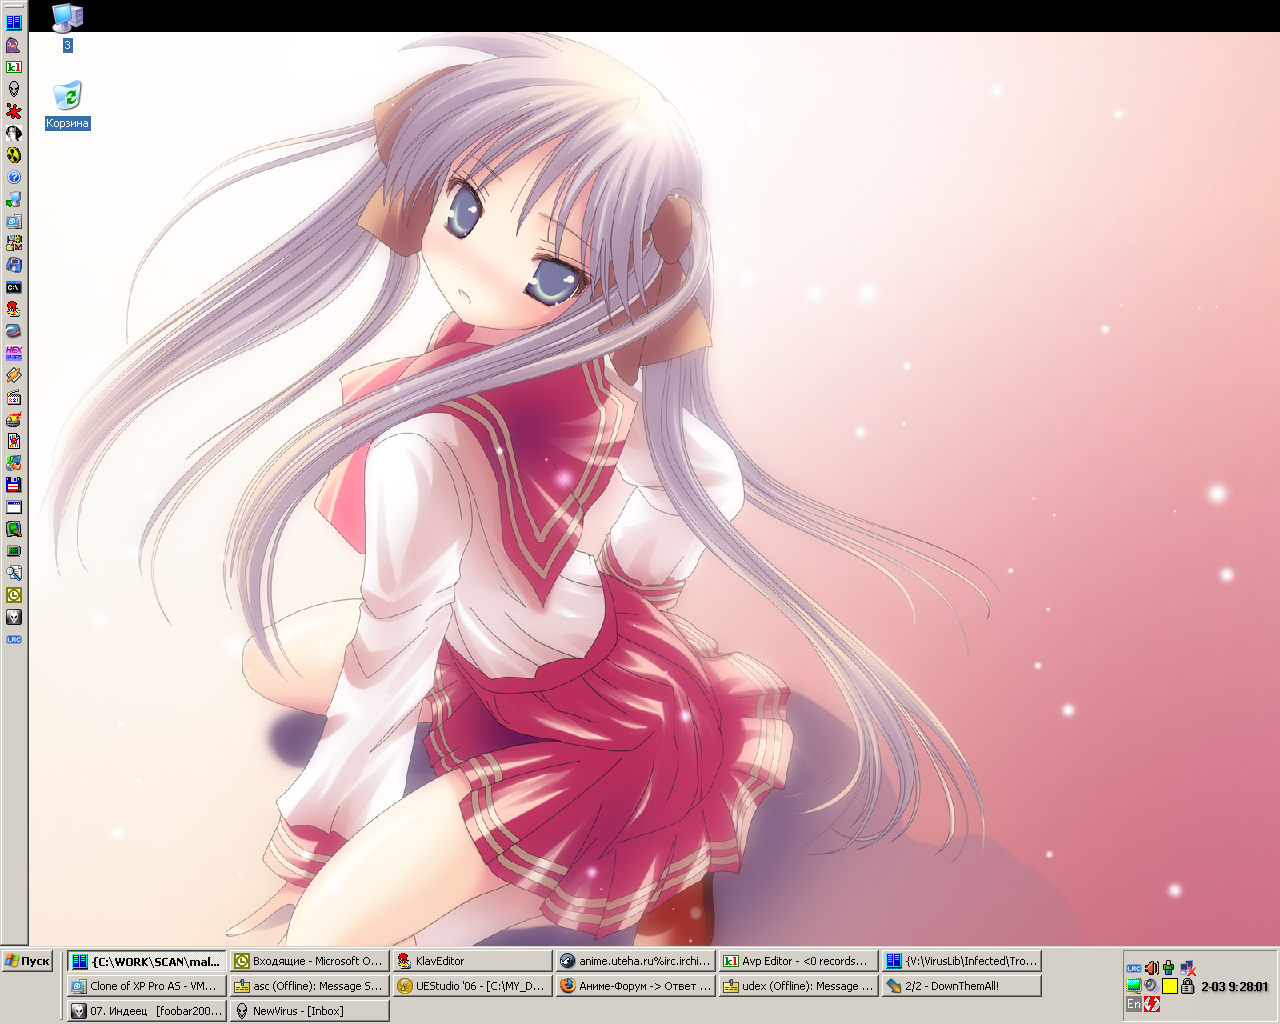The height and width of the screenshot is (1024, 1280).
Task: Open the olive clock icon in the sidebar
Action: [14, 595]
